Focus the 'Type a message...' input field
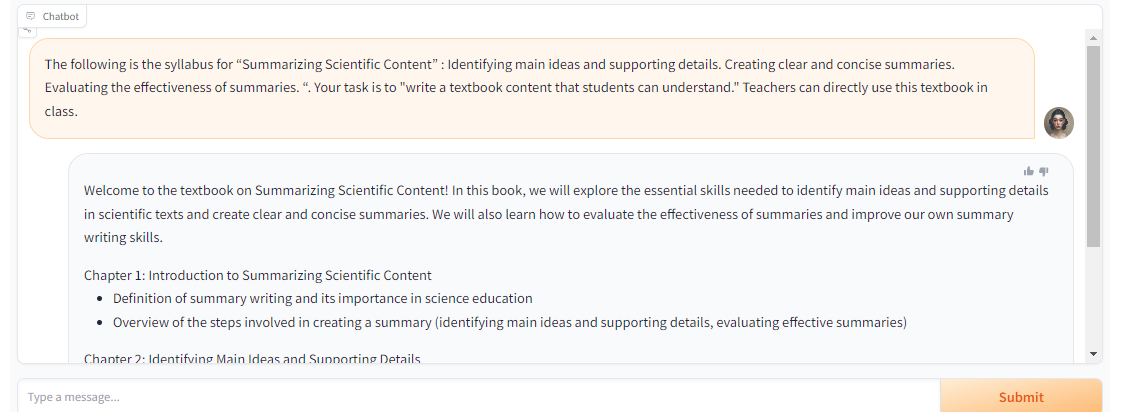This screenshot has height=412, width=1121. (x=479, y=397)
